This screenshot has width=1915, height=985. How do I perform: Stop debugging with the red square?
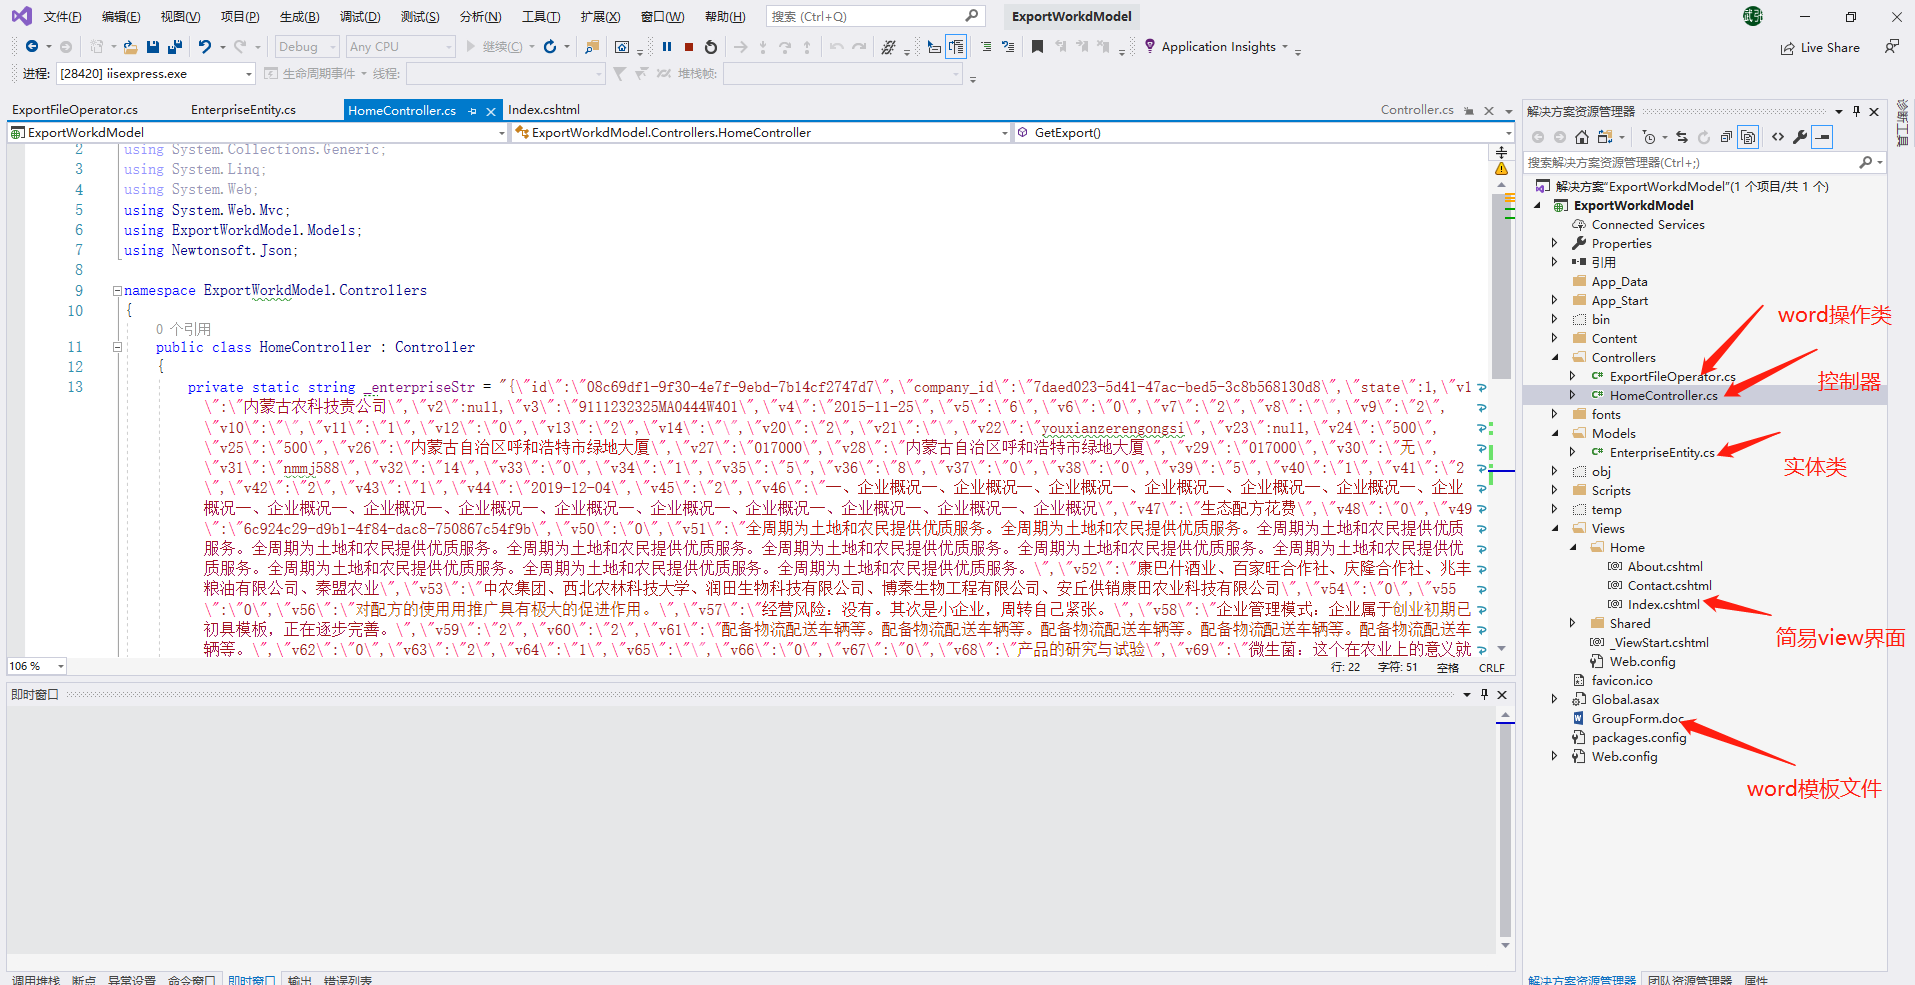click(x=689, y=47)
